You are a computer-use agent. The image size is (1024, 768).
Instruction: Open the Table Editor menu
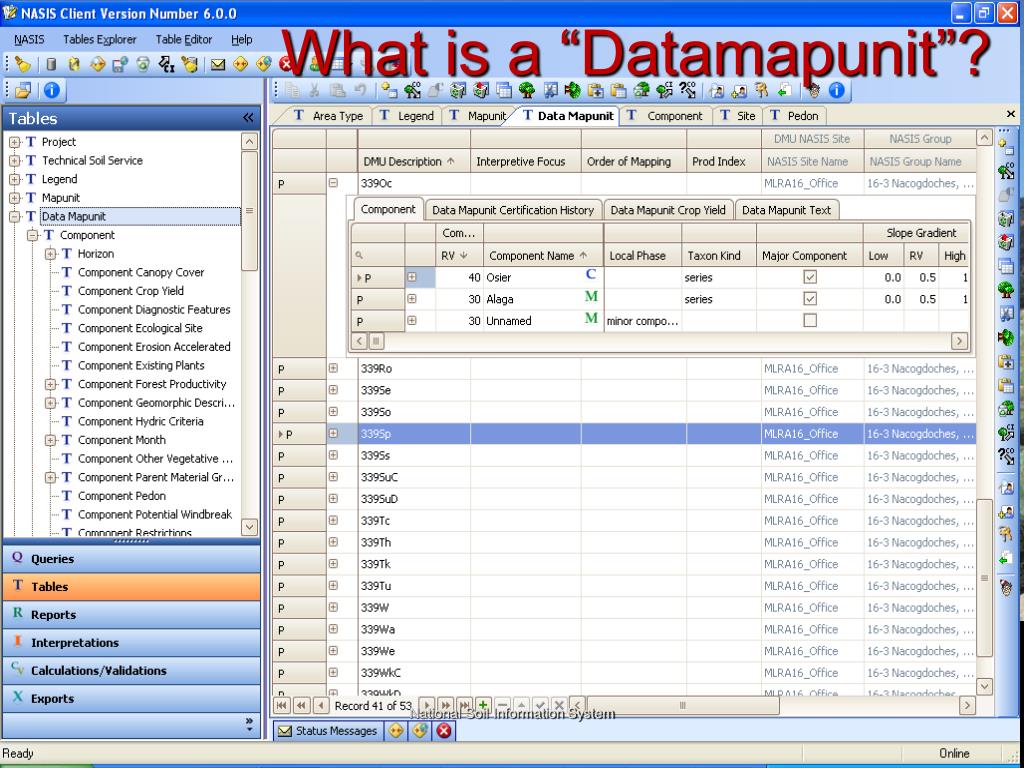tap(184, 39)
